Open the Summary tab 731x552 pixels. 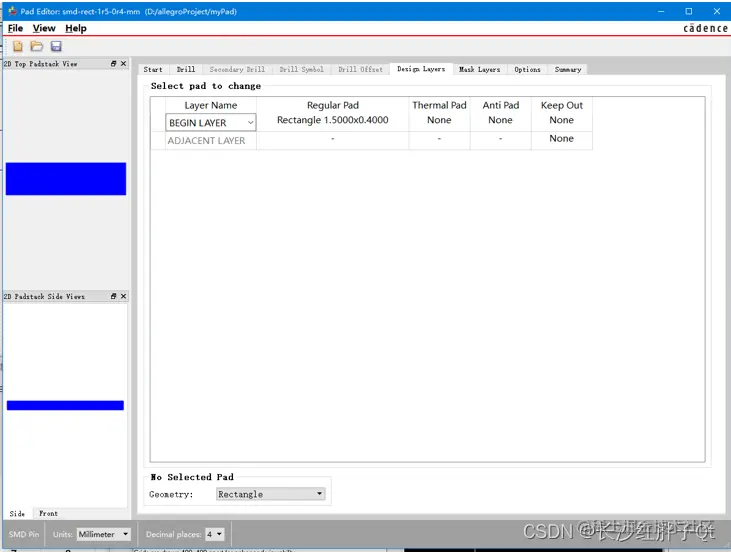[568, 69]
